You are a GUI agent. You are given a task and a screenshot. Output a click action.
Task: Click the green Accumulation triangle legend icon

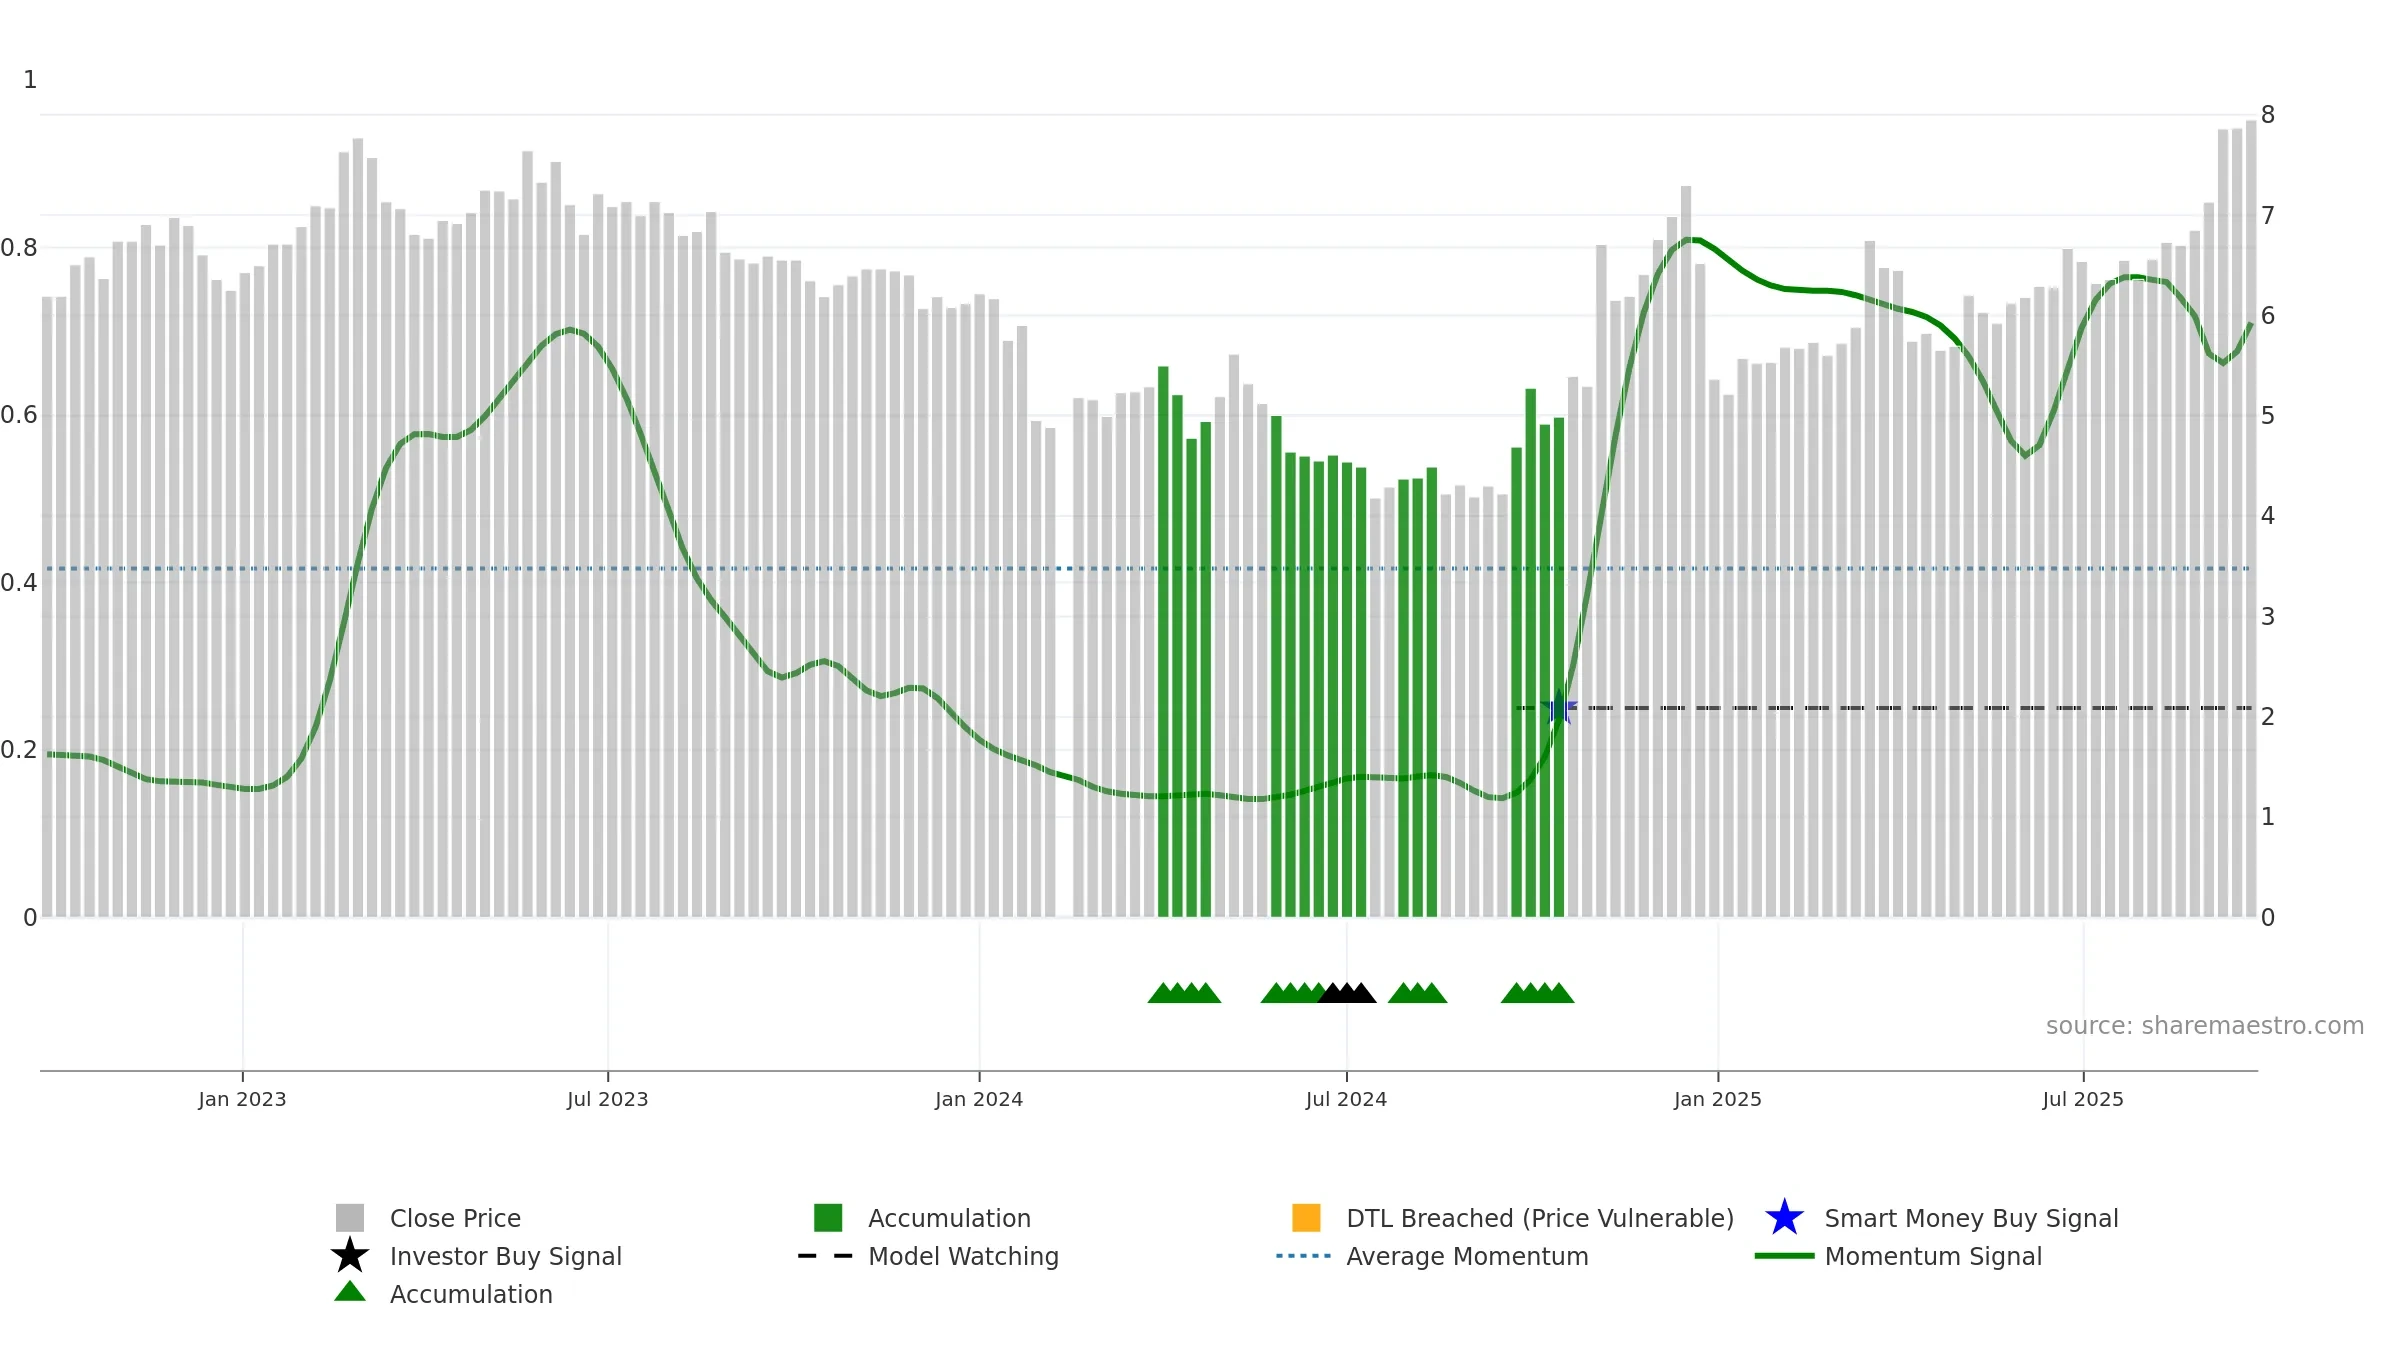[350, 1291]
